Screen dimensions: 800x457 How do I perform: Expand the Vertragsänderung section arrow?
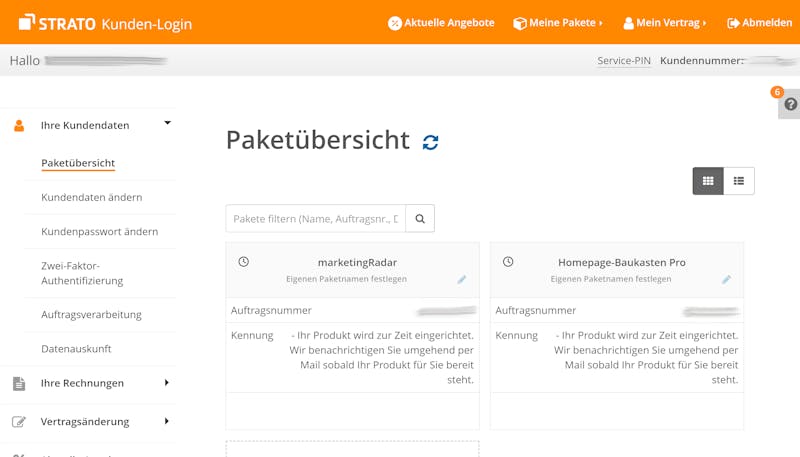pos(166,421)
